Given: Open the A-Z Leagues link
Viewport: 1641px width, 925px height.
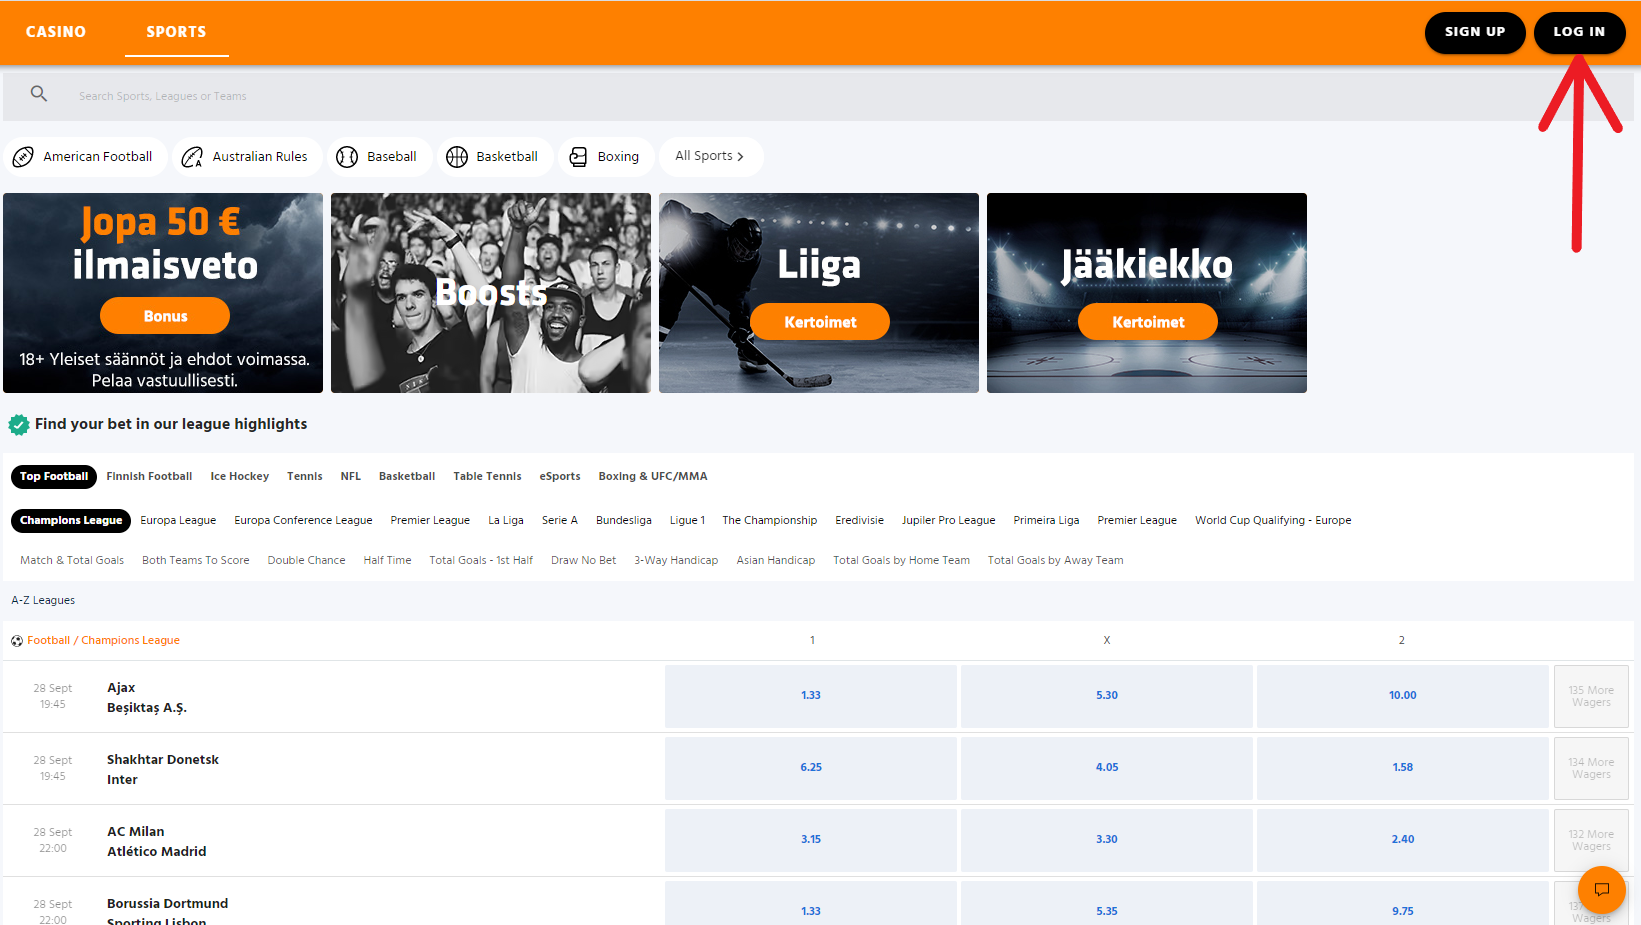Looking at the screenshot, I should point(43,601).
